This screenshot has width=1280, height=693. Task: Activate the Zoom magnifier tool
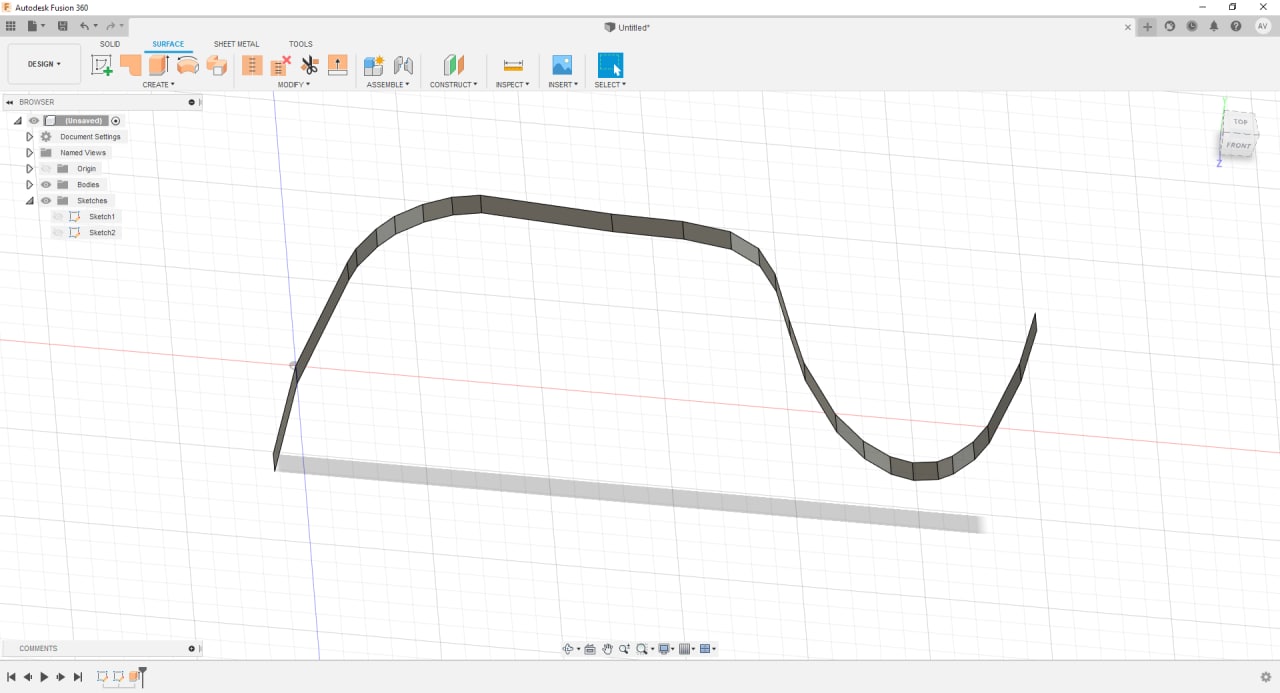(x=624, y=649)
